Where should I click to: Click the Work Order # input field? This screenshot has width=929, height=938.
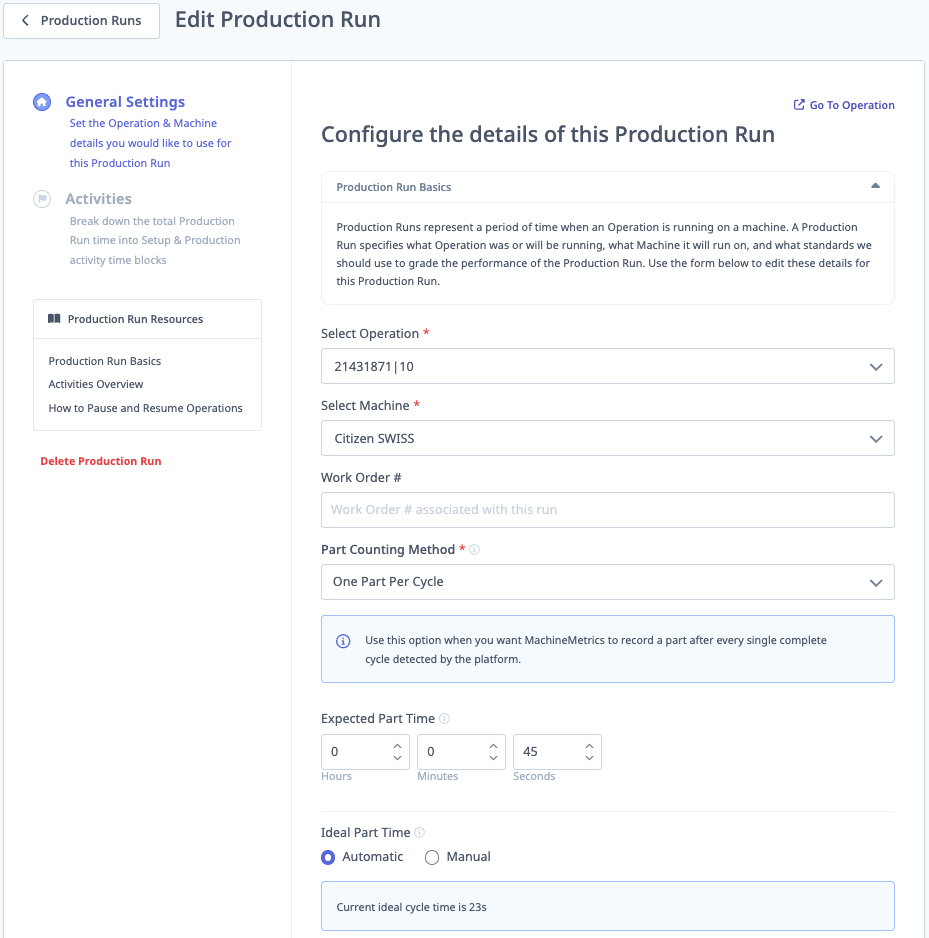coord(606,510)
